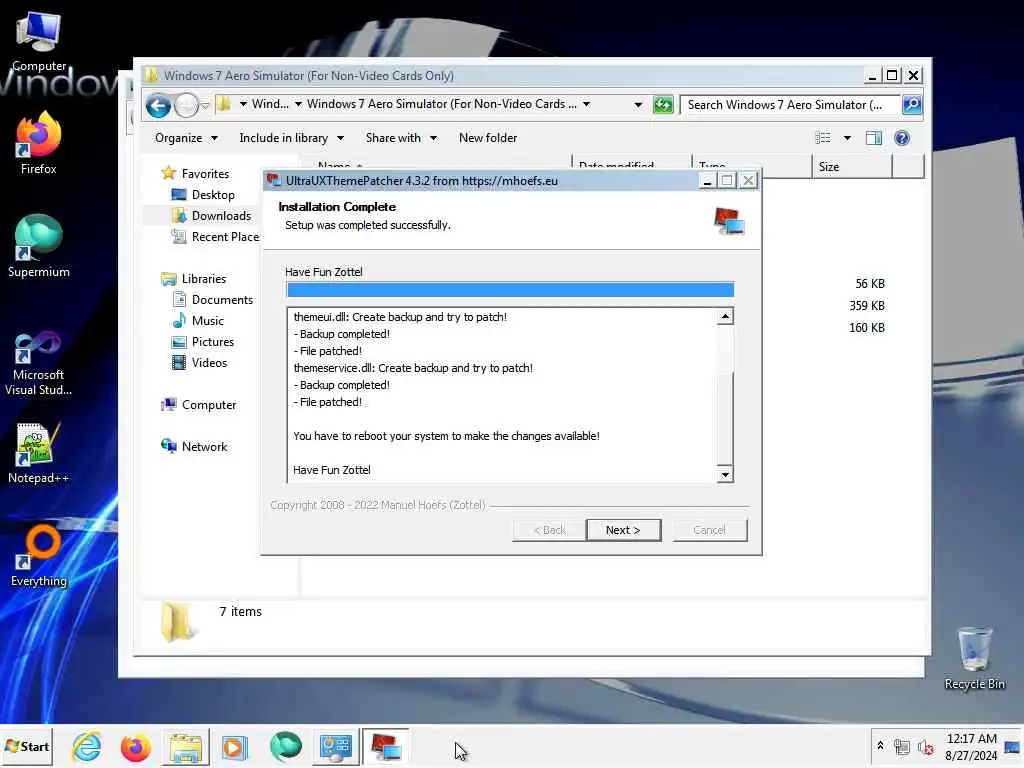Click Next in the UltraUXThemePatcher installer
The width and height of the screenshot is (1024, 768).
coord(623,530)
